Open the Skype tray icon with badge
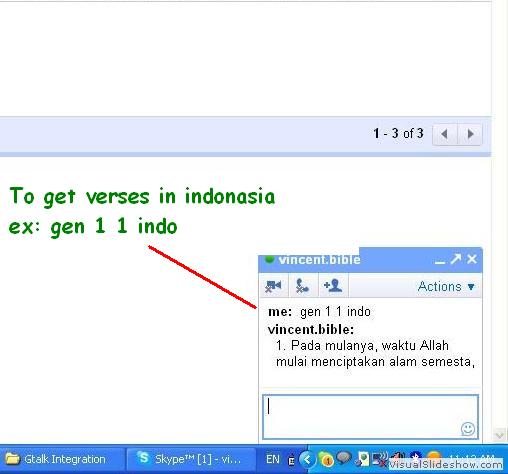The image size is (508, 474). (326, 459)
